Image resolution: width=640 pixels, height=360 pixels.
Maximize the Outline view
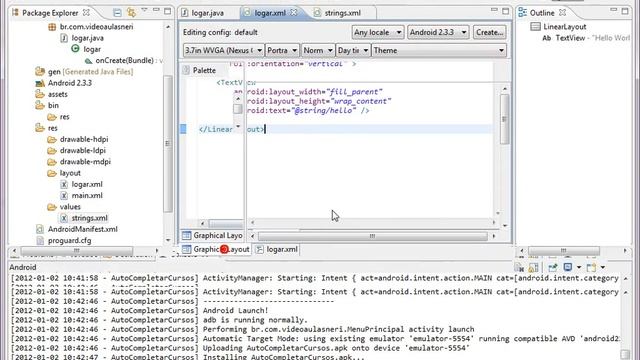pyautogui.click(x=625, y=11)
